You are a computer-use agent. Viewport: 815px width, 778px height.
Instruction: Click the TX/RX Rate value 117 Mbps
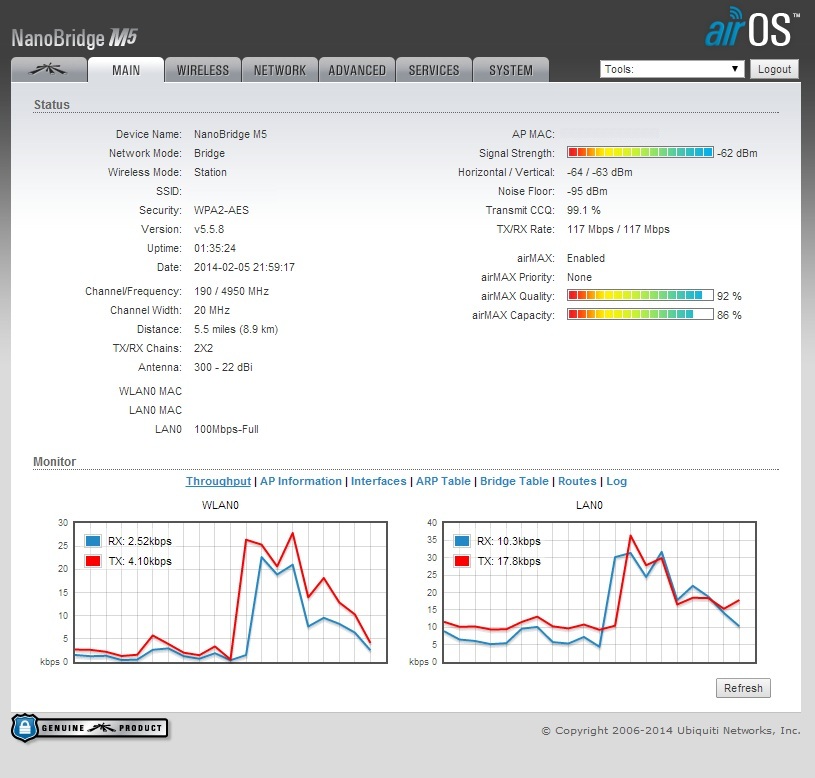[618, 229]
